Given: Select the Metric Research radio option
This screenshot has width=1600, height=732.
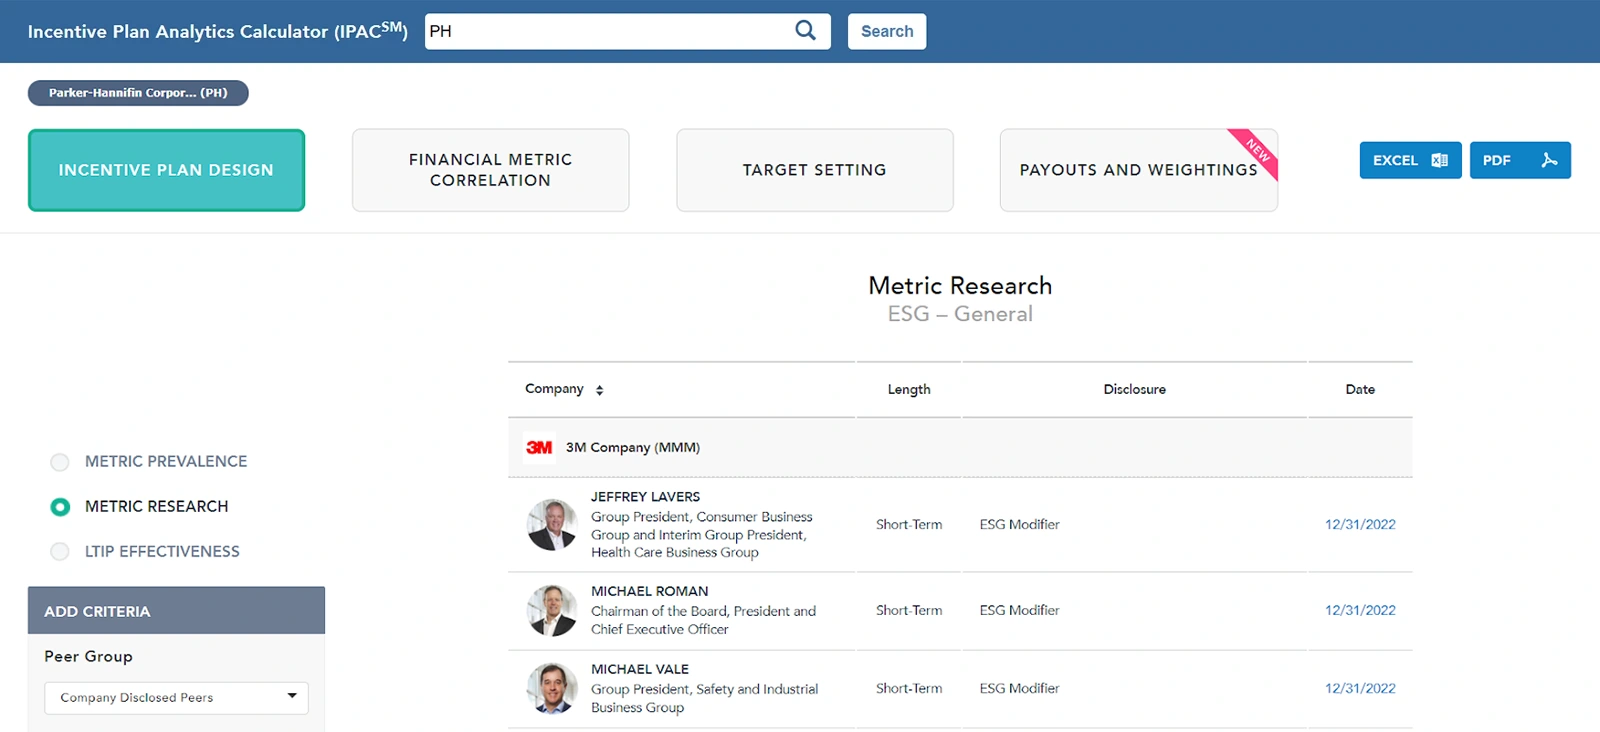Looking at the screenshot, I should 60,507.
